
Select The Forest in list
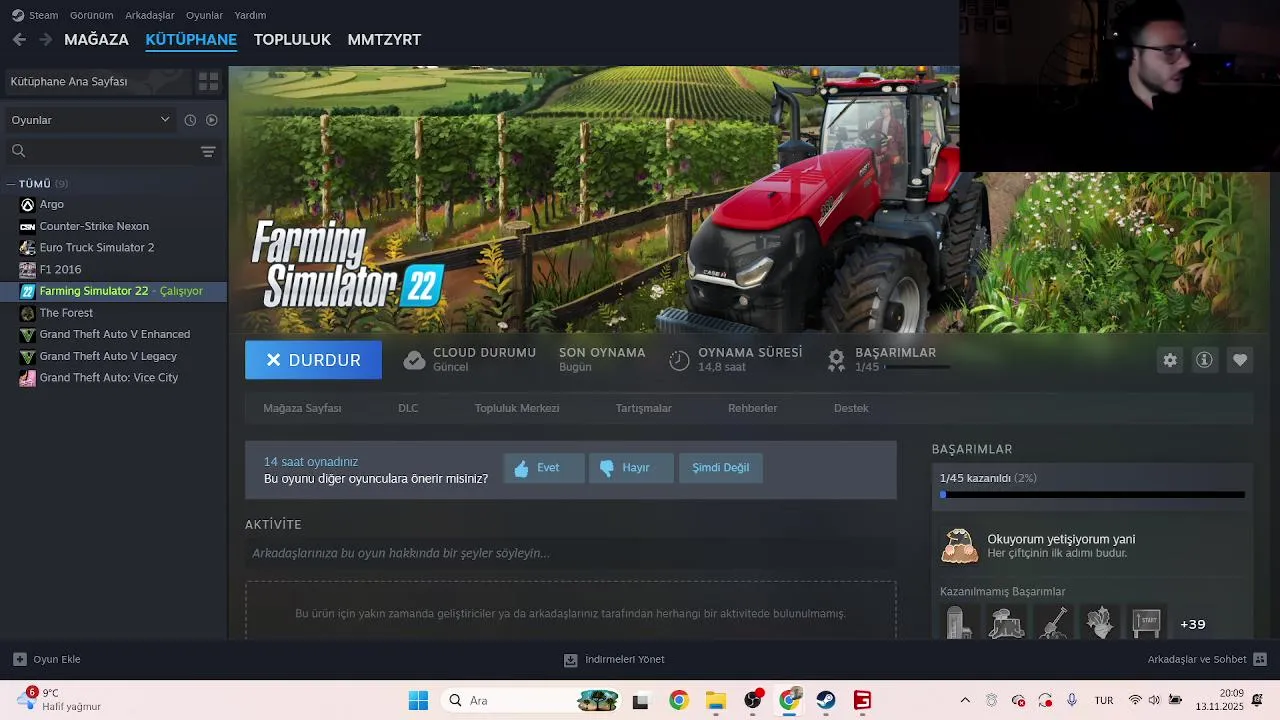66,313
